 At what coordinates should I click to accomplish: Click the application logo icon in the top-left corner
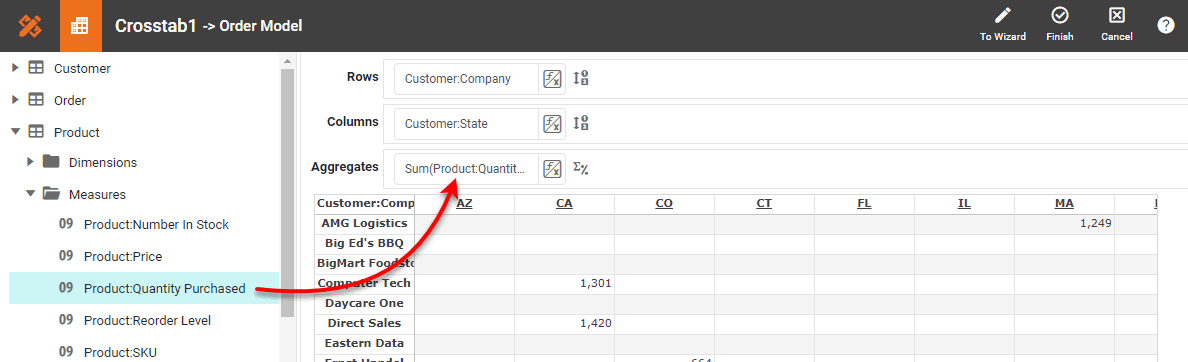pos(29,26)
